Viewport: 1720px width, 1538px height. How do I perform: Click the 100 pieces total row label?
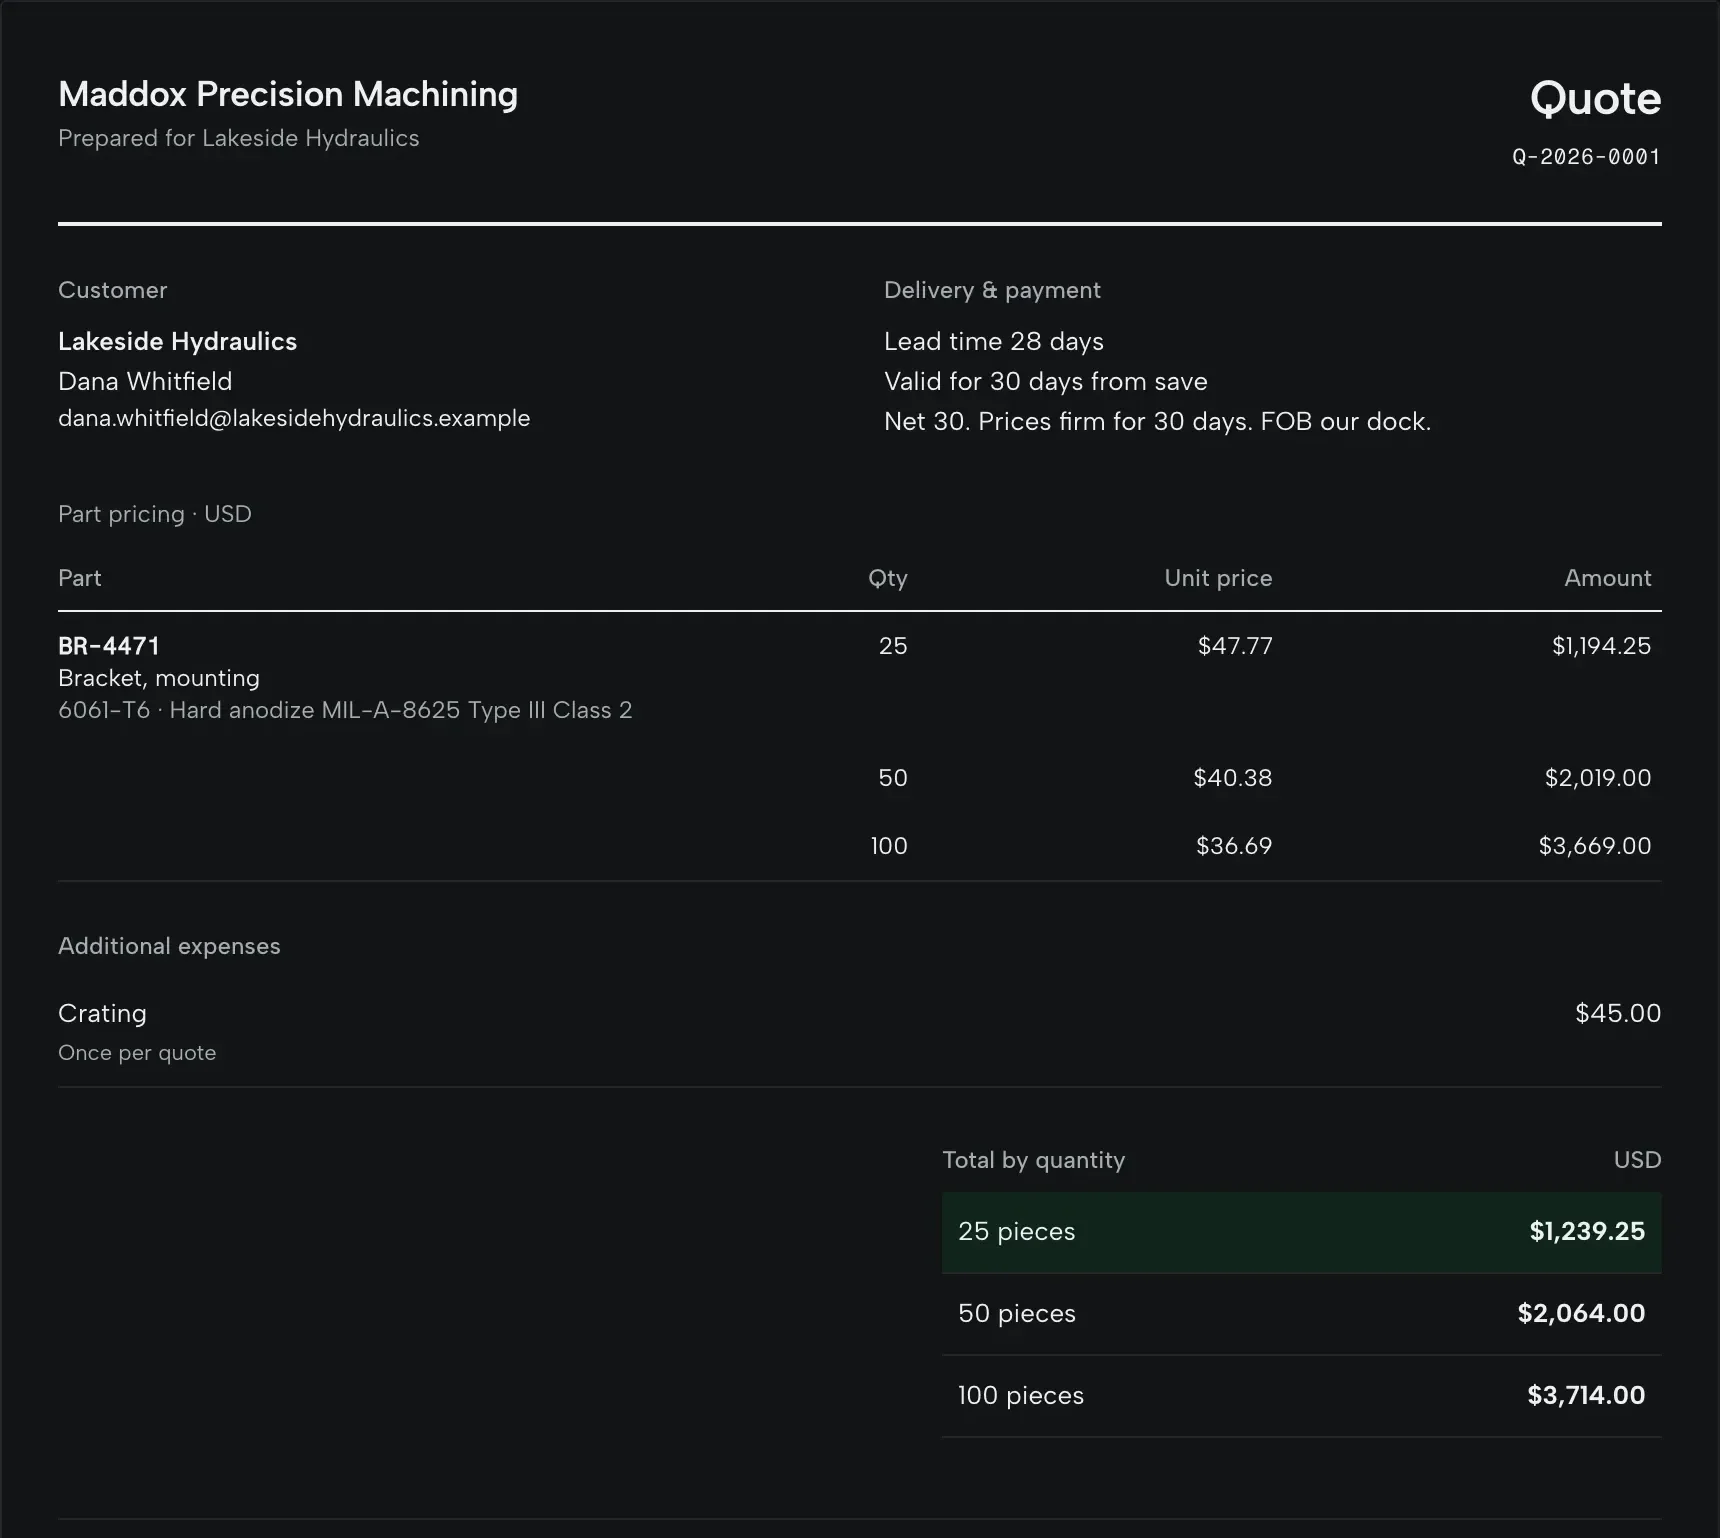point(1021,1396)
